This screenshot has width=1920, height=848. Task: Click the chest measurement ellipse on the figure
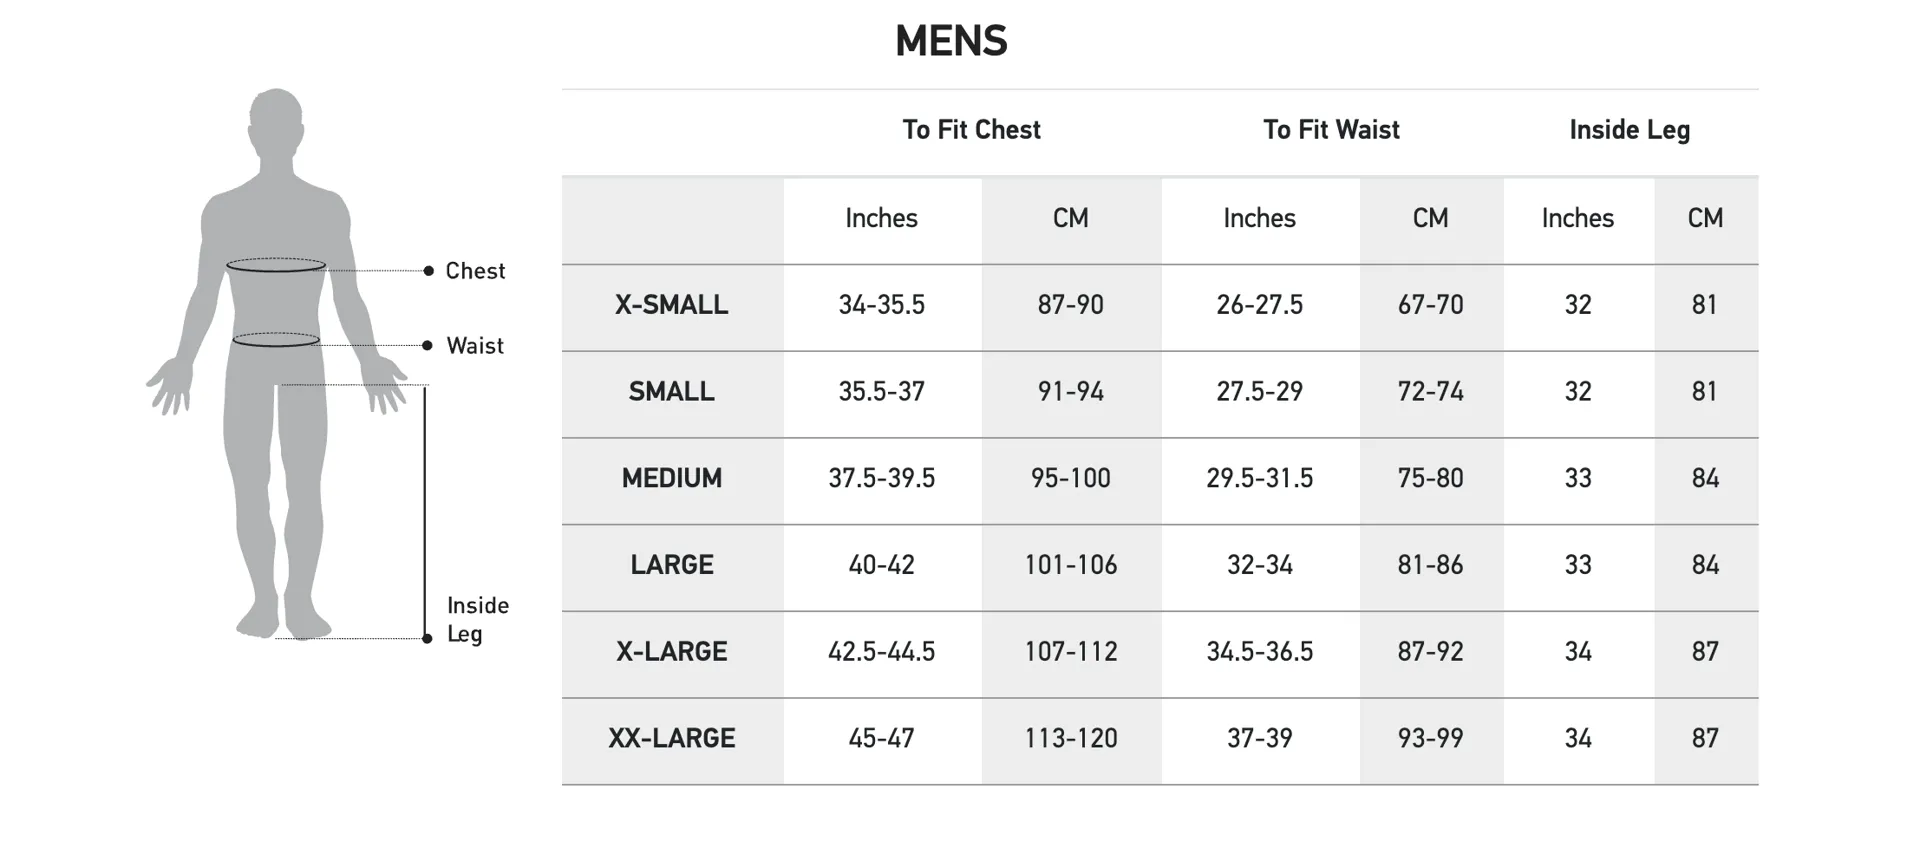[276, 265]
